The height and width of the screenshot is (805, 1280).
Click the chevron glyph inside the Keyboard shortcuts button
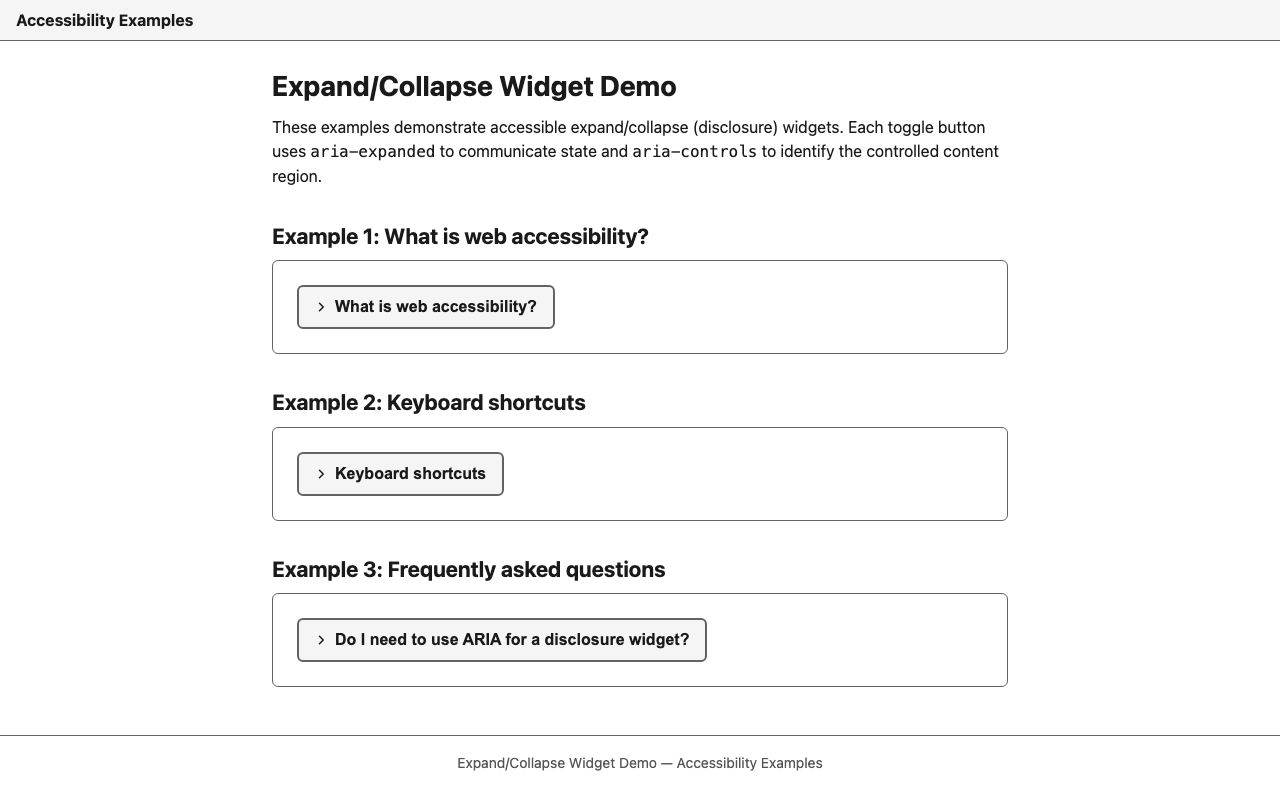pos(321,474)
